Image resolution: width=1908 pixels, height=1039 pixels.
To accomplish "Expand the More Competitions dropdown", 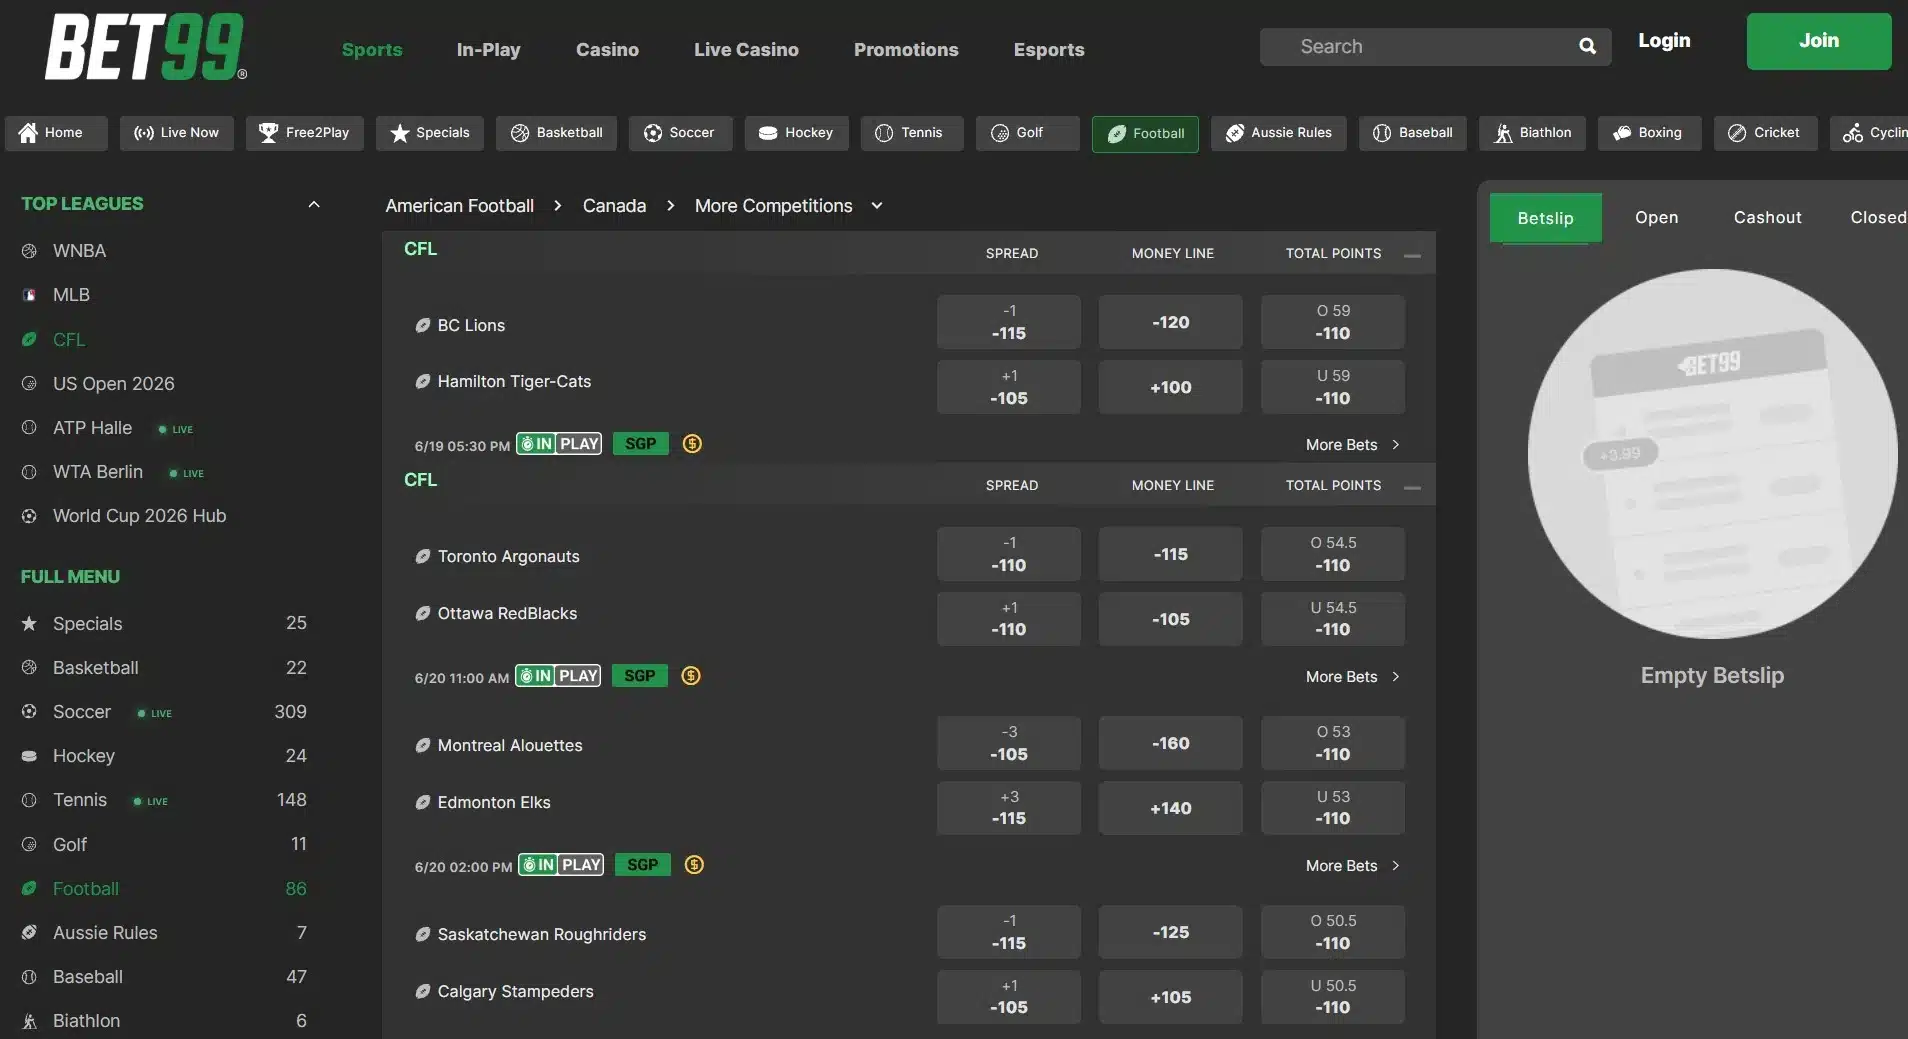I will click(x=877, y=205).
